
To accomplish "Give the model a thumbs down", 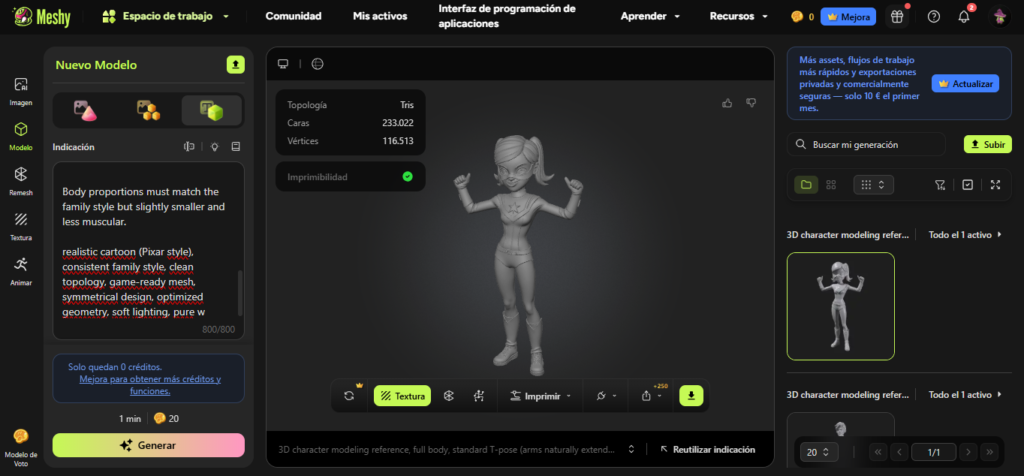I will coord(751,103).
